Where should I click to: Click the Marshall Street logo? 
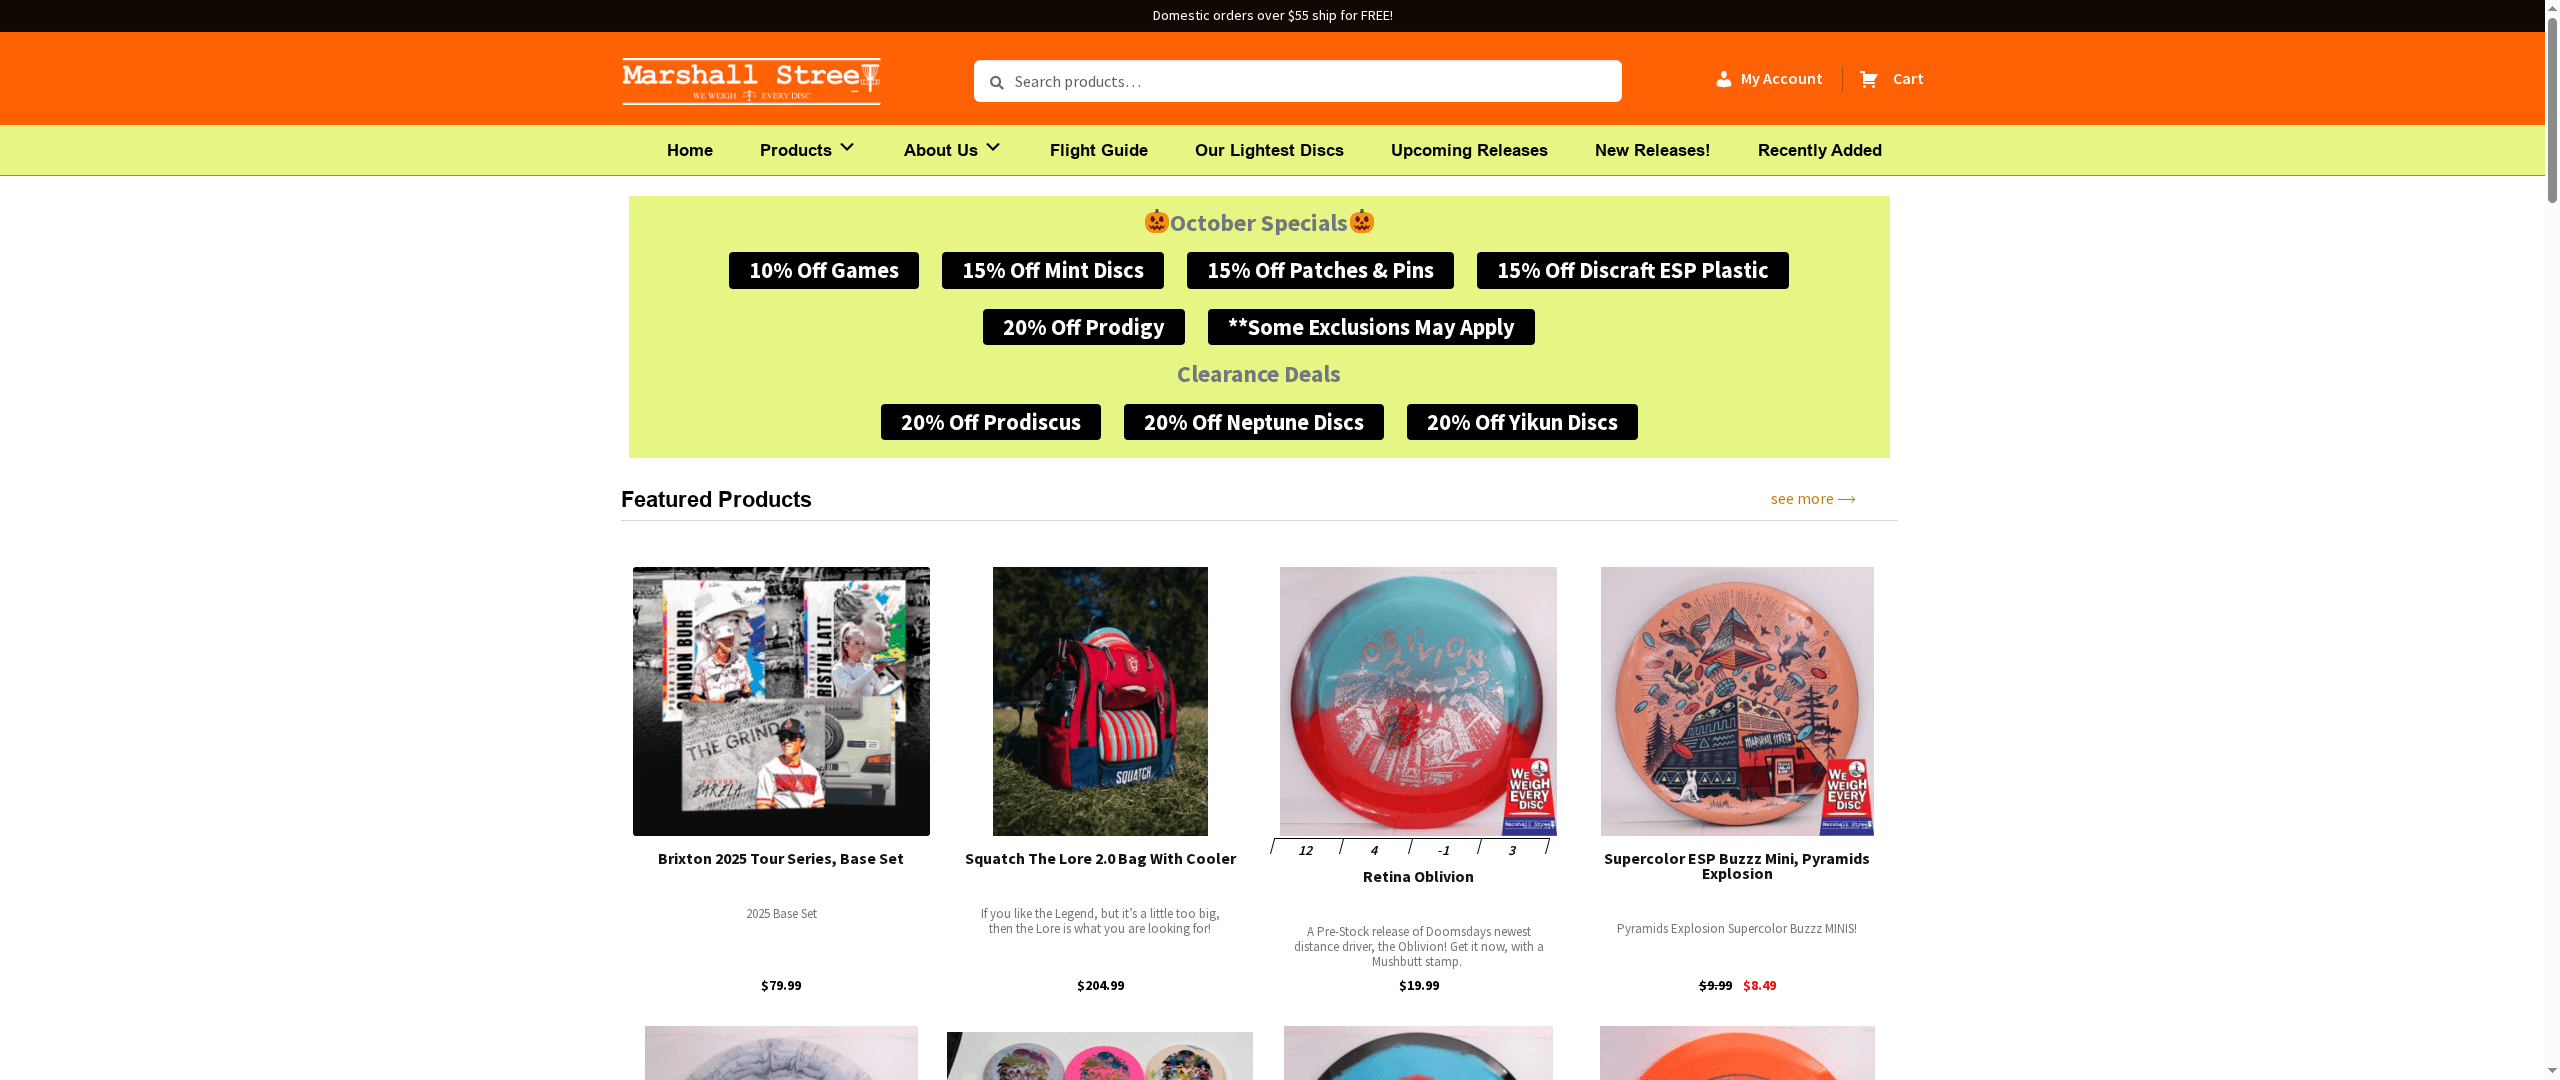point(751,81)
